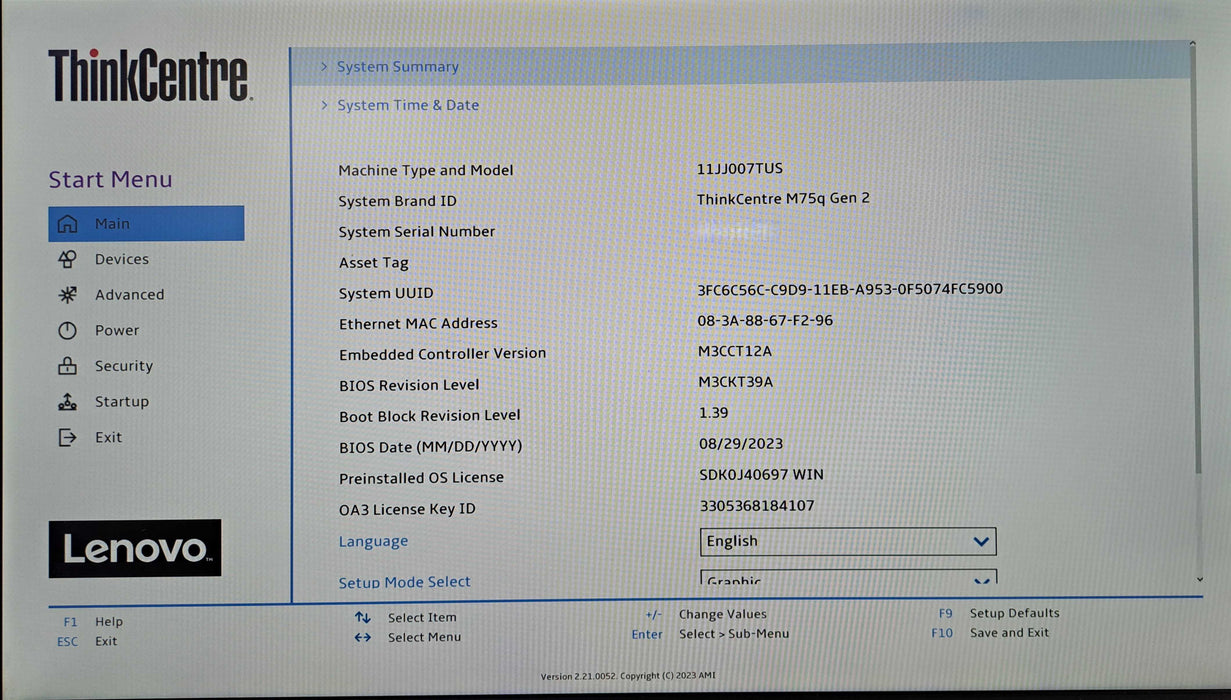1231x700 pixels.
Task: Click the value 11JJ007TUS
Action: pyautogui.click(x=739, y=169)
